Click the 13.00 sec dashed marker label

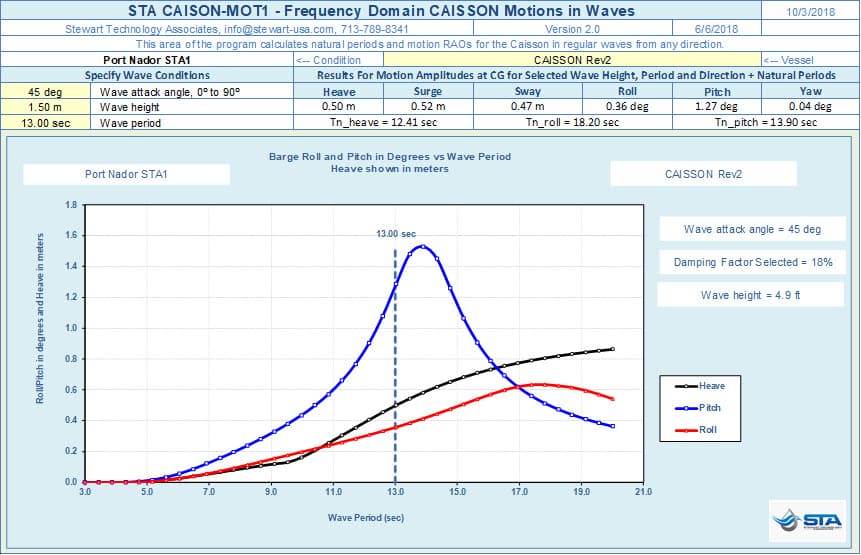(x=396, y=233)
